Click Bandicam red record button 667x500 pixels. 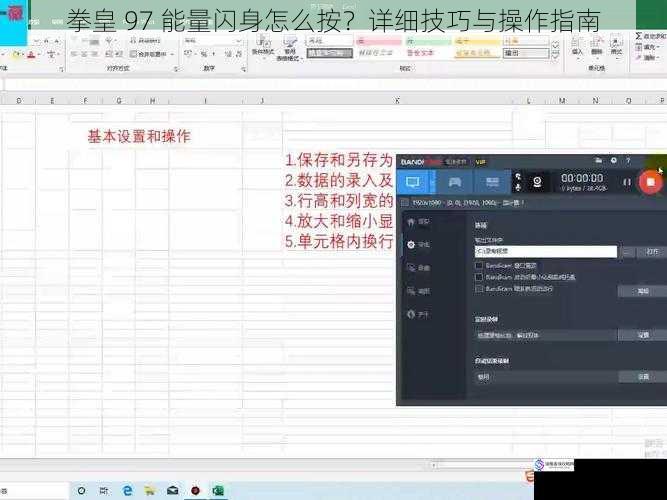point(650,182)
